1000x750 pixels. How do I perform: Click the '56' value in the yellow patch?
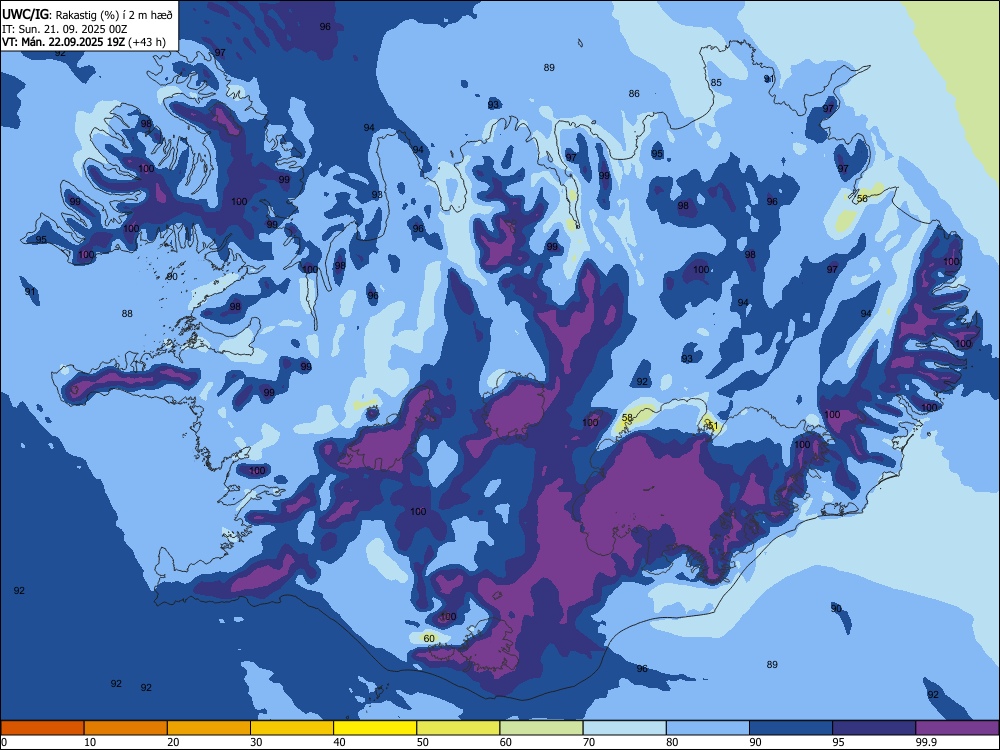pos(862,198)
